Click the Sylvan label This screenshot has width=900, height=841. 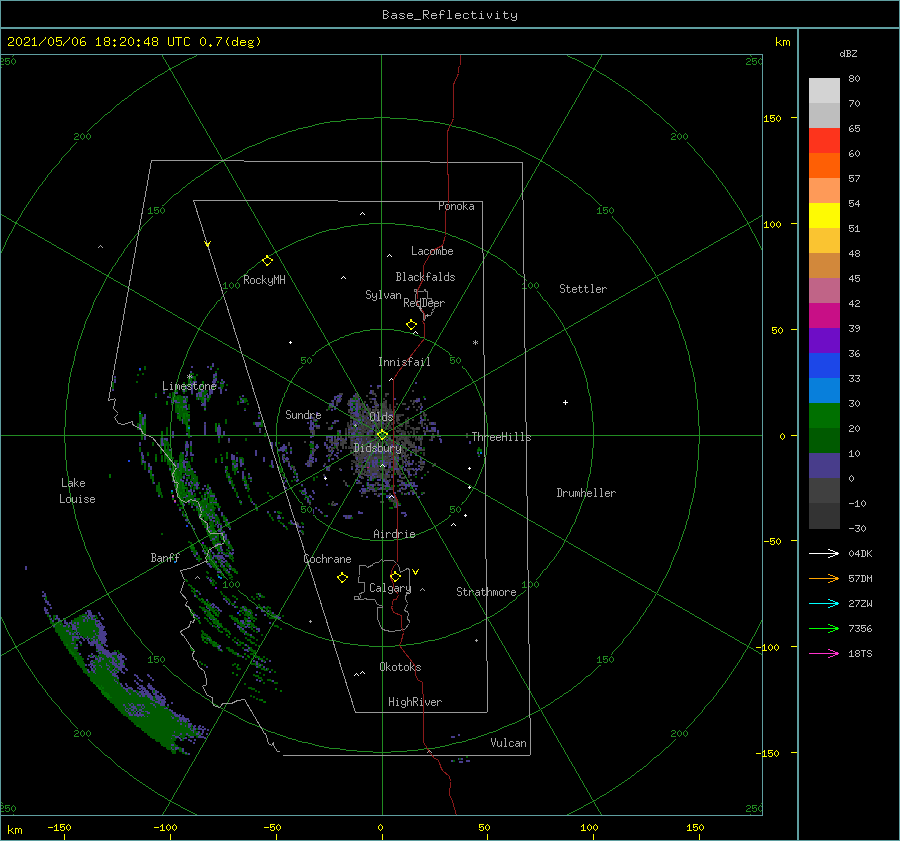(383, 295)
